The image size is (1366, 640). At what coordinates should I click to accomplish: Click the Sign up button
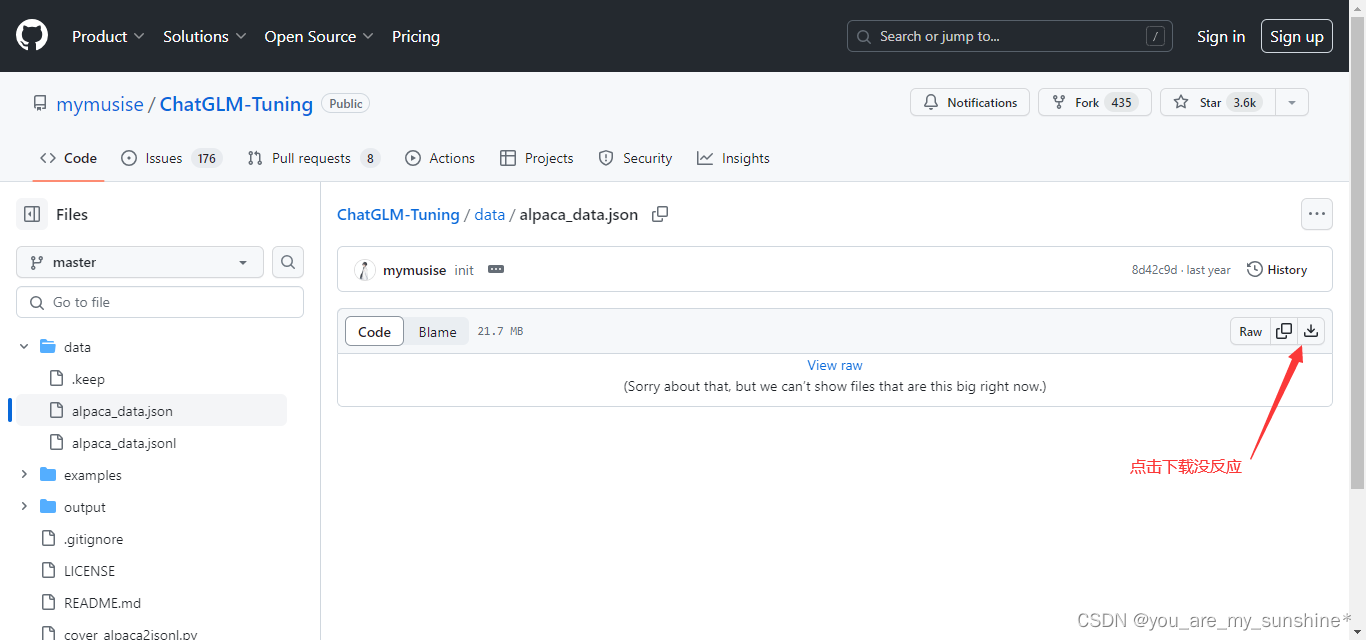1297,36
